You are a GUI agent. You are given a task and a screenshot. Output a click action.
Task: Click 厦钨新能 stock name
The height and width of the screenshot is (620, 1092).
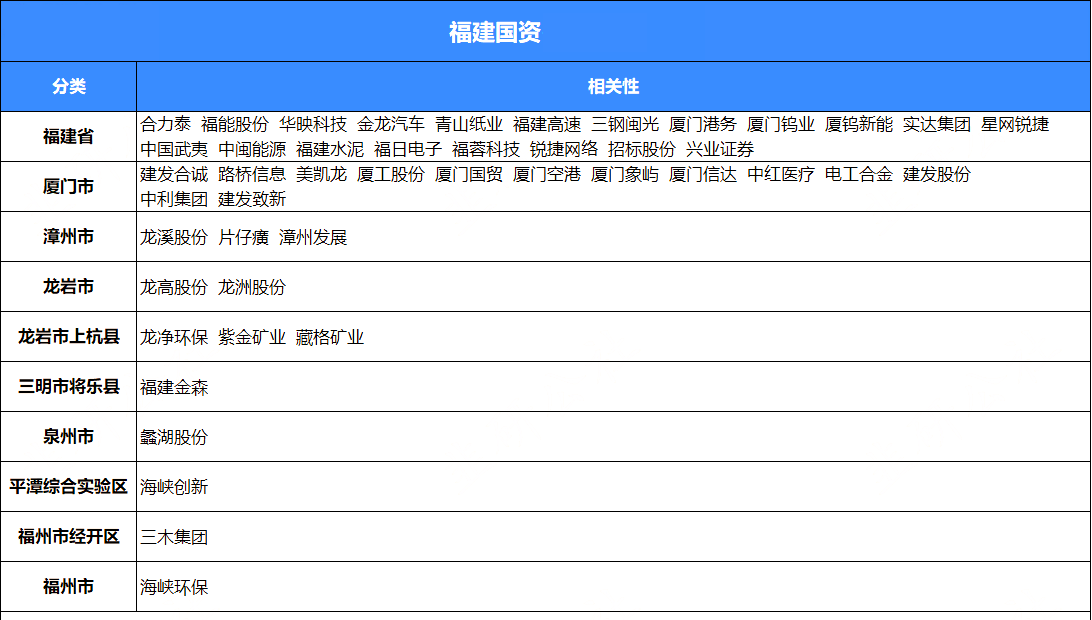(x=859, y=125)
